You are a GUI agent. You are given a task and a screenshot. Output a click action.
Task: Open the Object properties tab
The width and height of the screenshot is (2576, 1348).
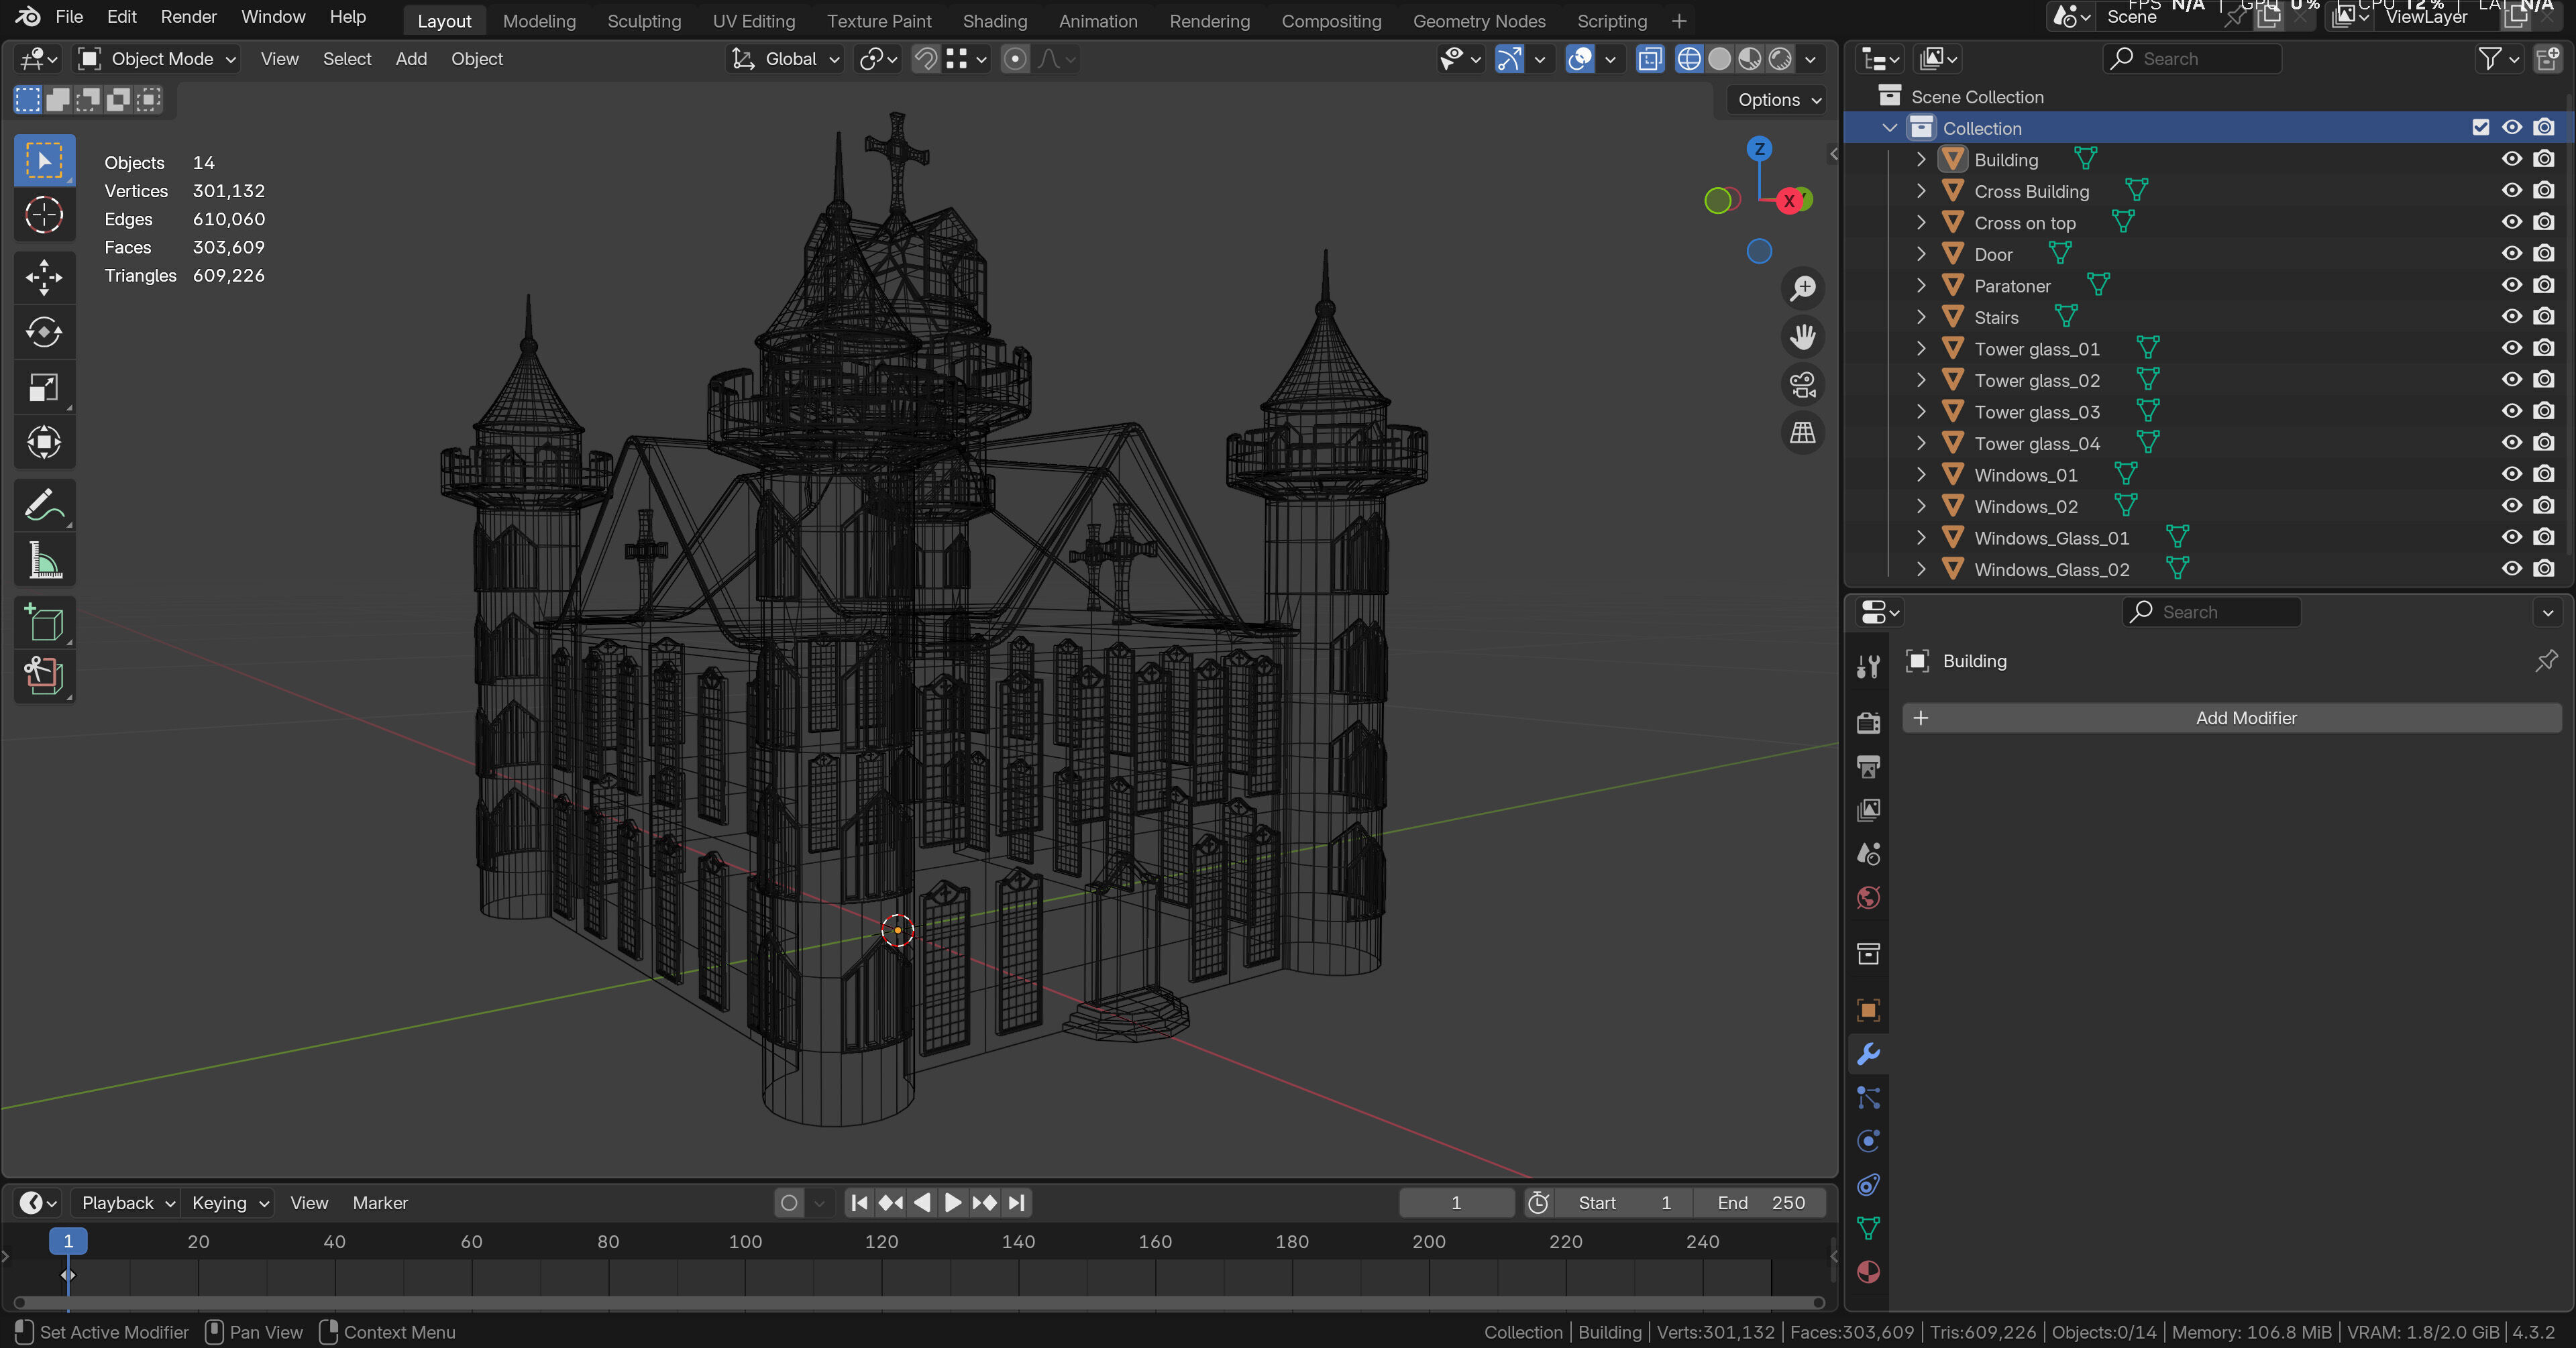pyautogui.click(x=1868, y=1010)
